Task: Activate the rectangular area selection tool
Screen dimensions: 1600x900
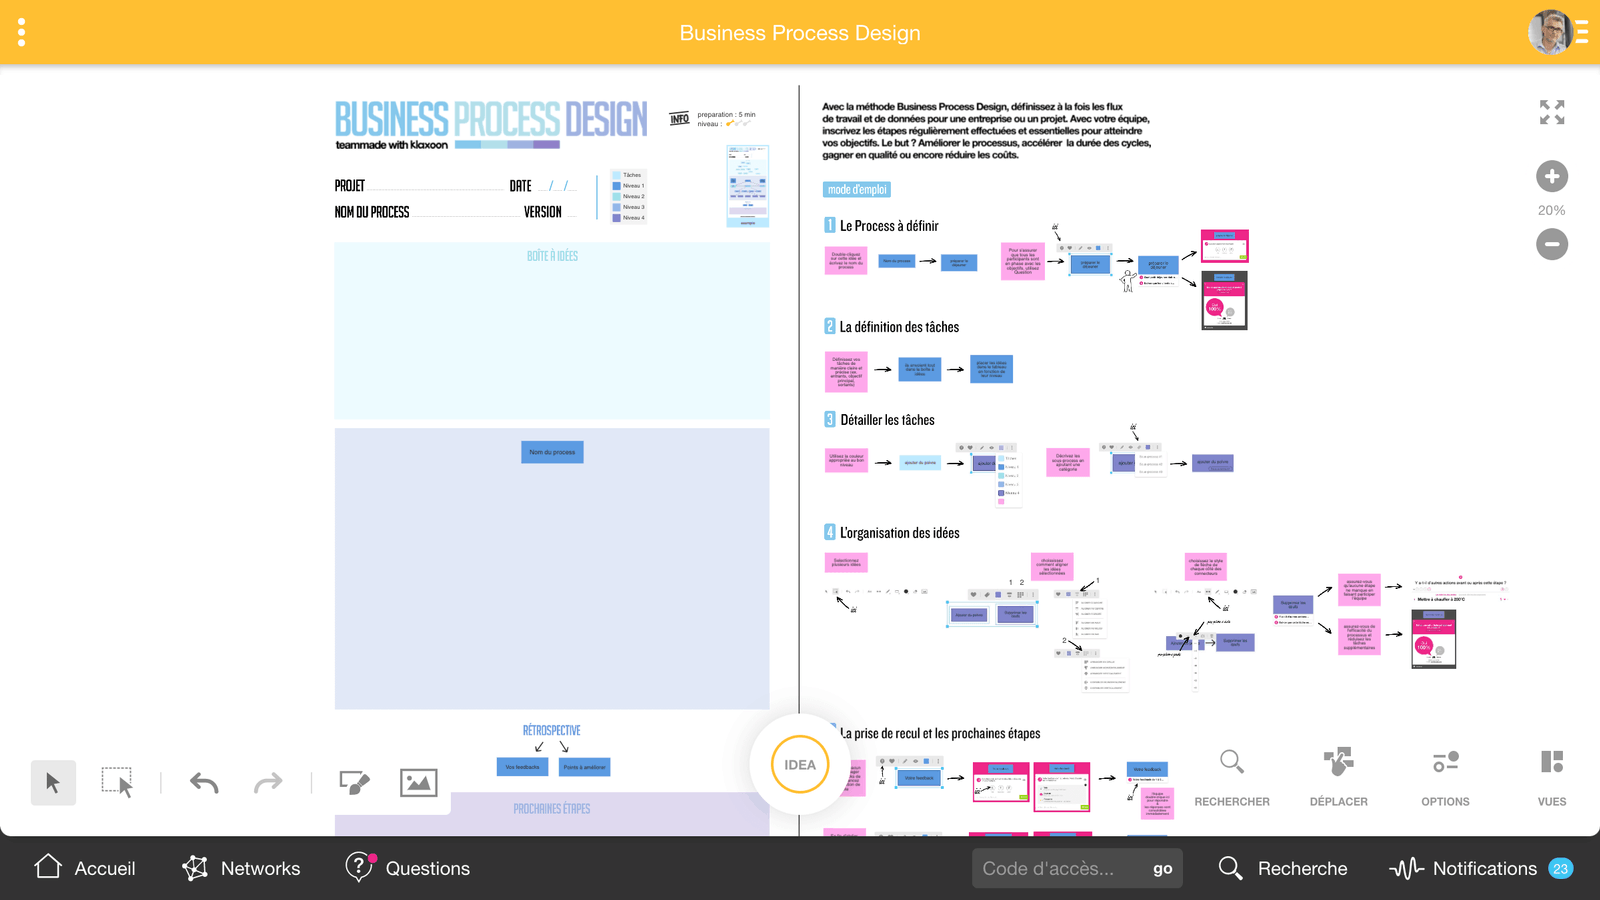Action: pyautogui.click(x=118, y=783)
